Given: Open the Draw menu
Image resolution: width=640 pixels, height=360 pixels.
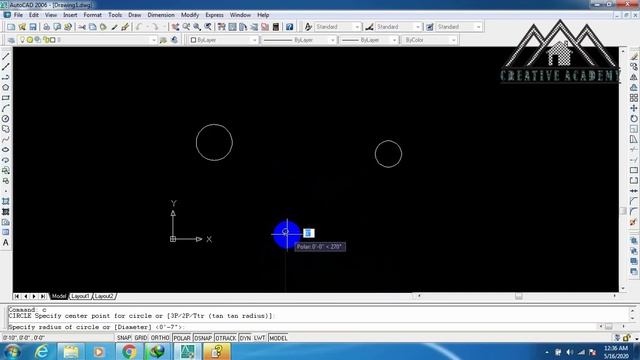Looking at the screenshot, I should (135, 15).
